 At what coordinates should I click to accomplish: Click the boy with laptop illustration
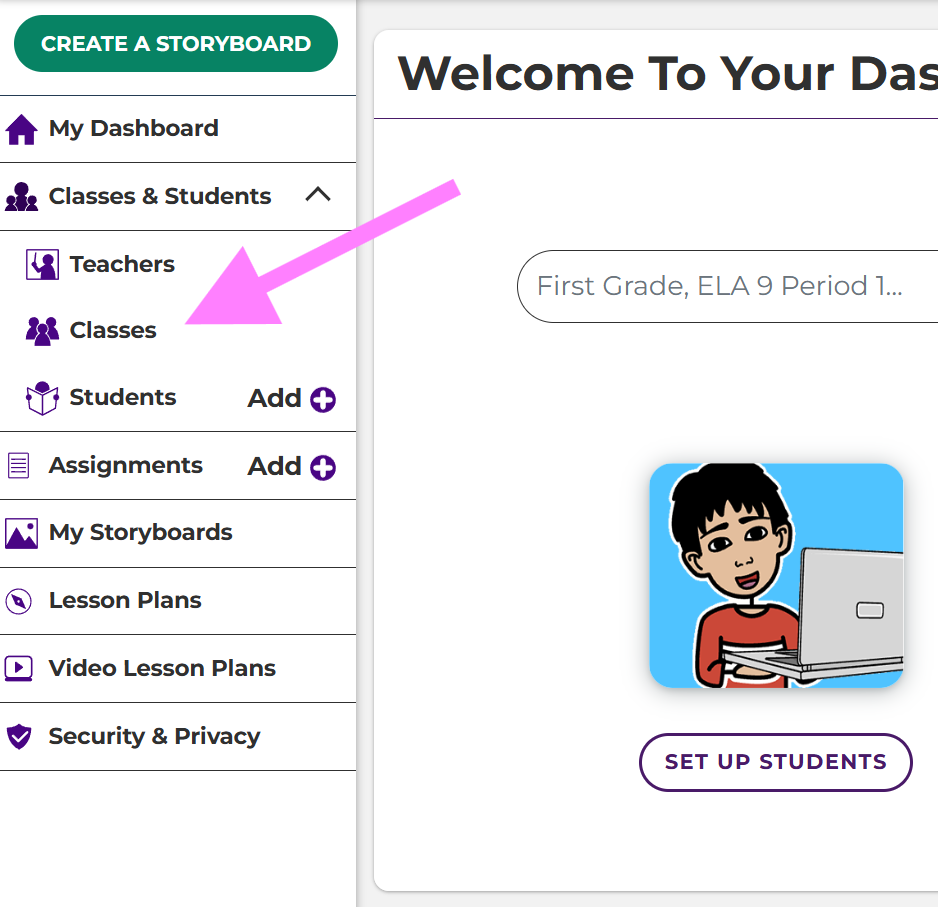pos(776,575)
